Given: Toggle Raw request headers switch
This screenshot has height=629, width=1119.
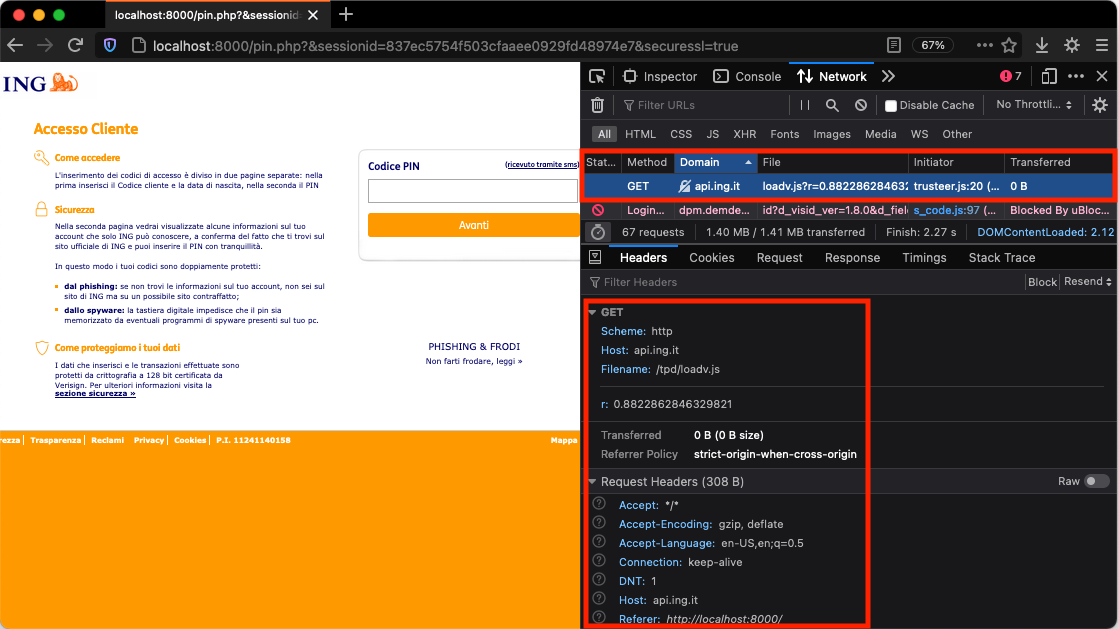Looking at the screenshot, I should [x=1096, y=481].
